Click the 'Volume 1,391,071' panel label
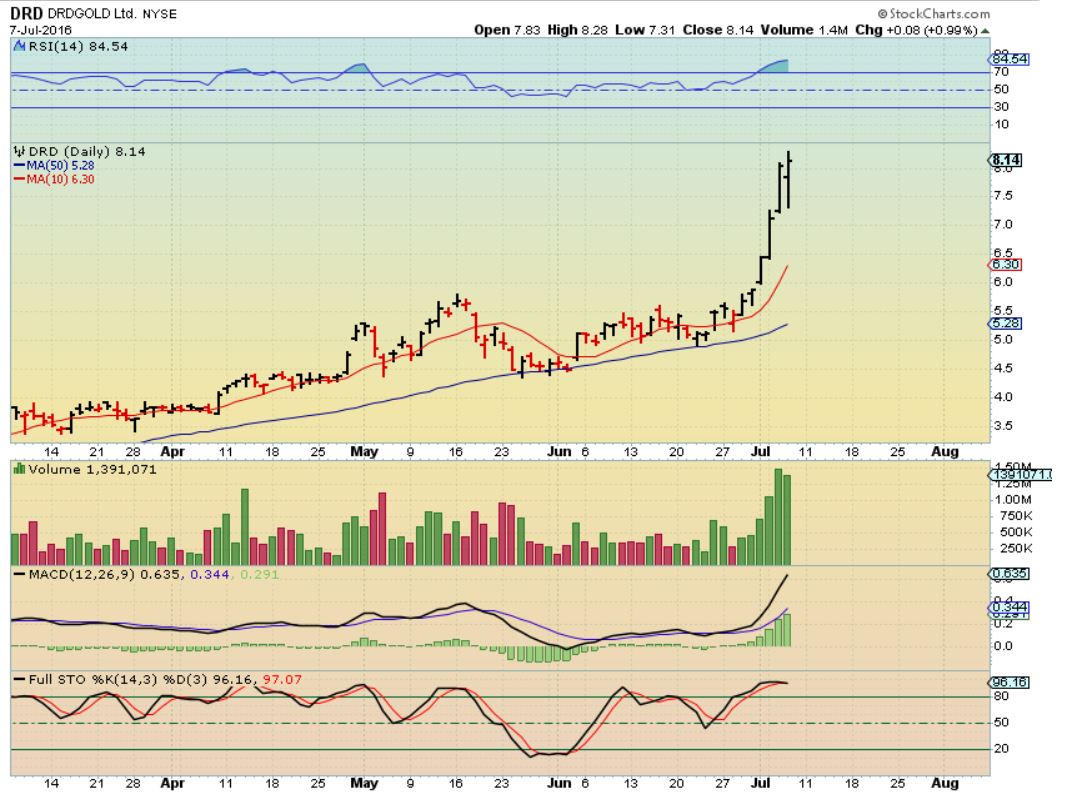 coord(92,469)
